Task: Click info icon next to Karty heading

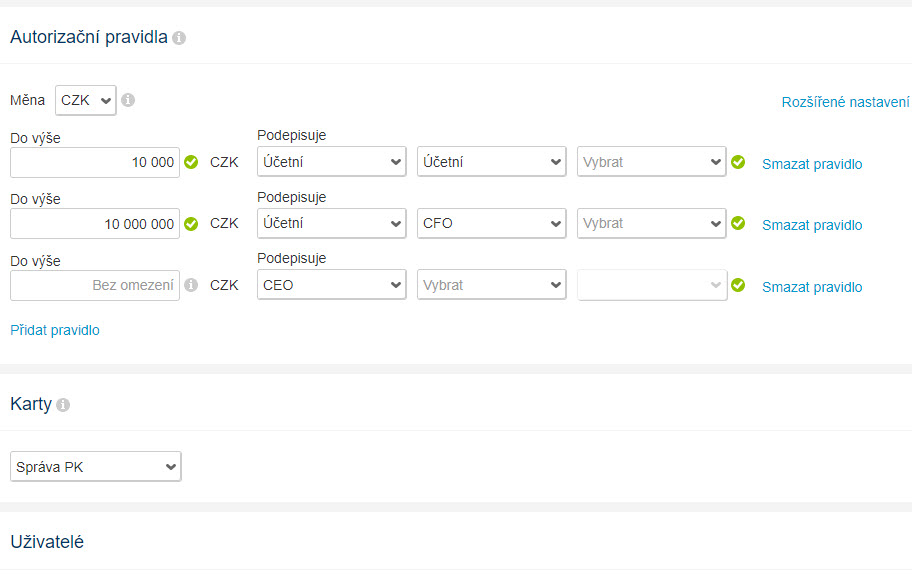Action: [x=63, y=405]
